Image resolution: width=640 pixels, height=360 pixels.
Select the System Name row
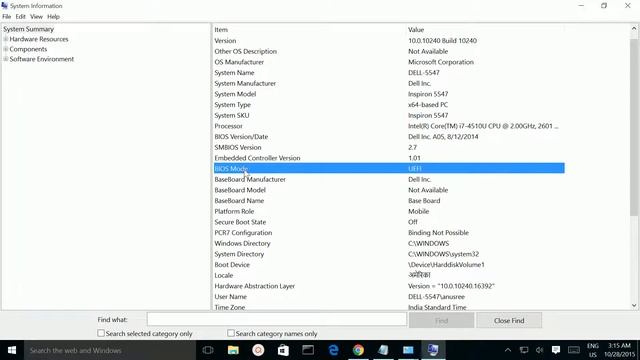coord(389,73)
